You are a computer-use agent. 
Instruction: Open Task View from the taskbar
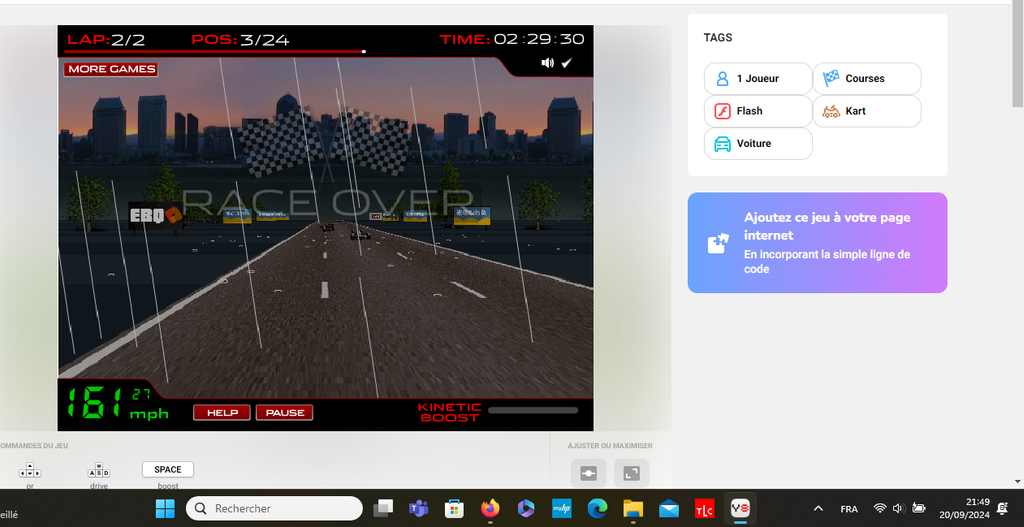(383, 508)
